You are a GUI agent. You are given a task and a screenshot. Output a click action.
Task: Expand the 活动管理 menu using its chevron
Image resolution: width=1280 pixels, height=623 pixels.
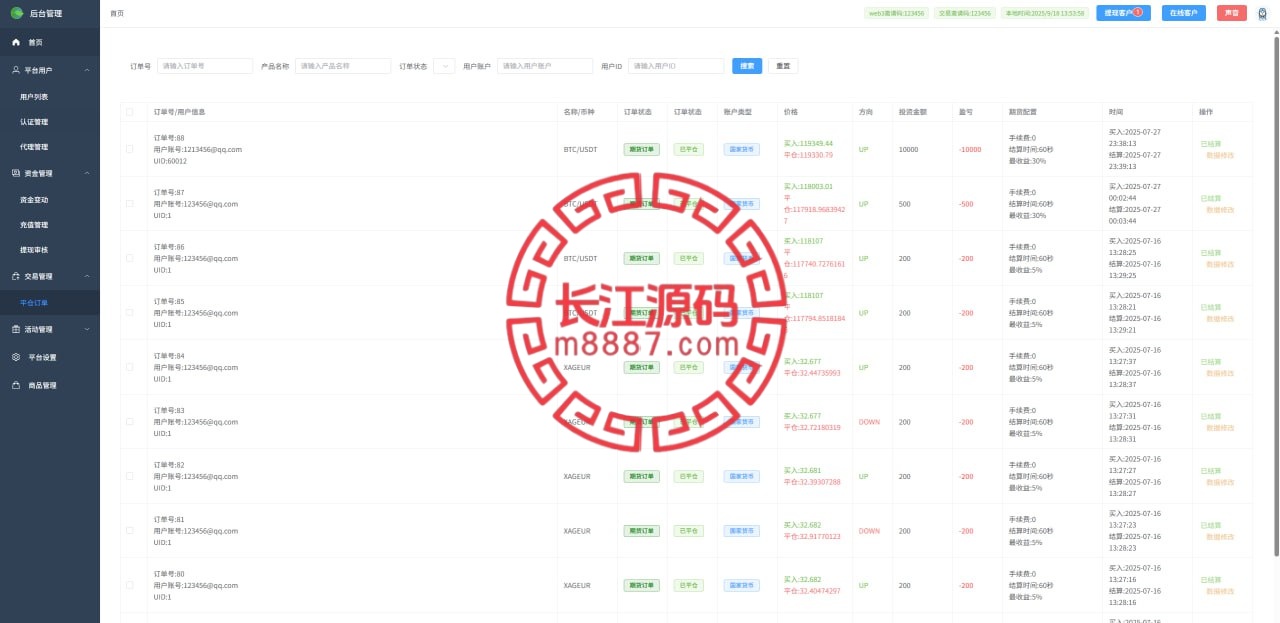coord(87,329)
